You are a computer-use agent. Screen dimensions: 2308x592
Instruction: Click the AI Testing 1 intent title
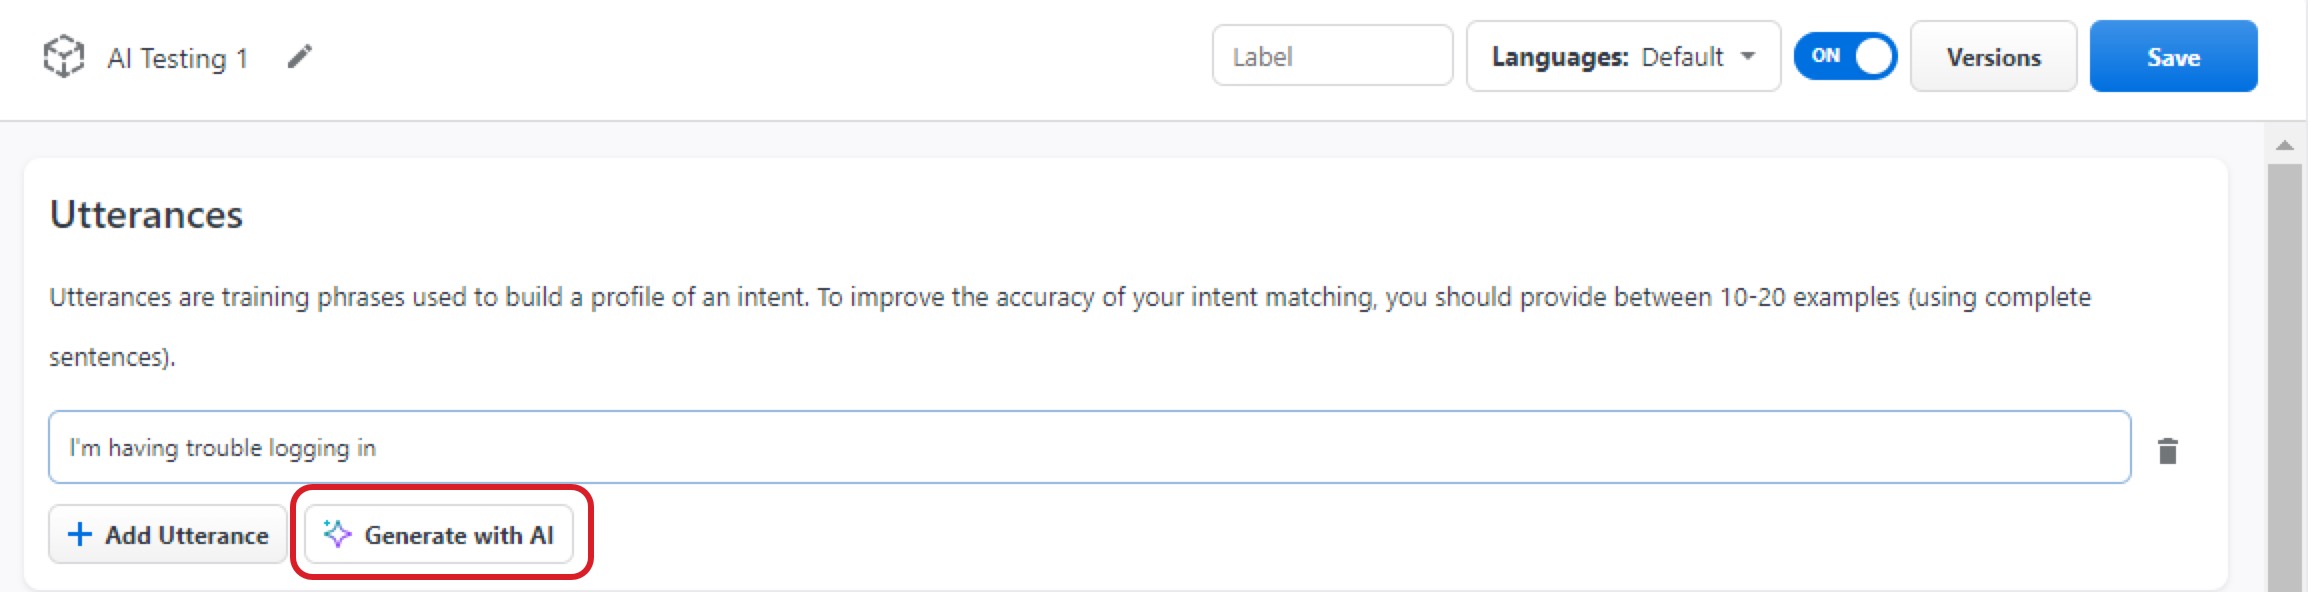pyautogui.click(x=177, y=58)
